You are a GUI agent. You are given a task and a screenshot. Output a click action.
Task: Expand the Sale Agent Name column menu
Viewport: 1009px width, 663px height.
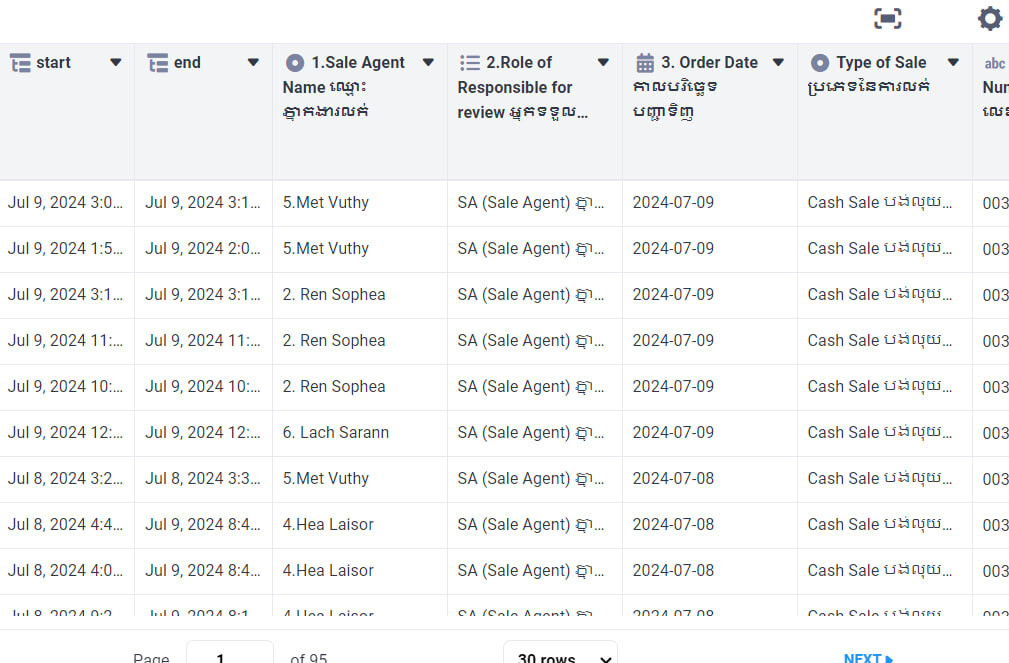[x=428, y=63]
